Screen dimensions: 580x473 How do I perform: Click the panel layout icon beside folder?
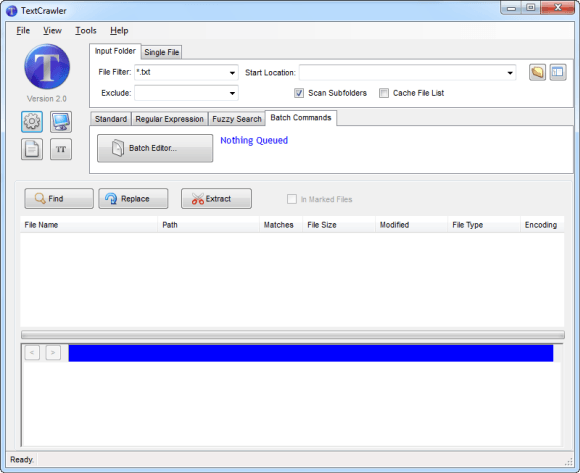pyautogui.click(x=558, y=72)
